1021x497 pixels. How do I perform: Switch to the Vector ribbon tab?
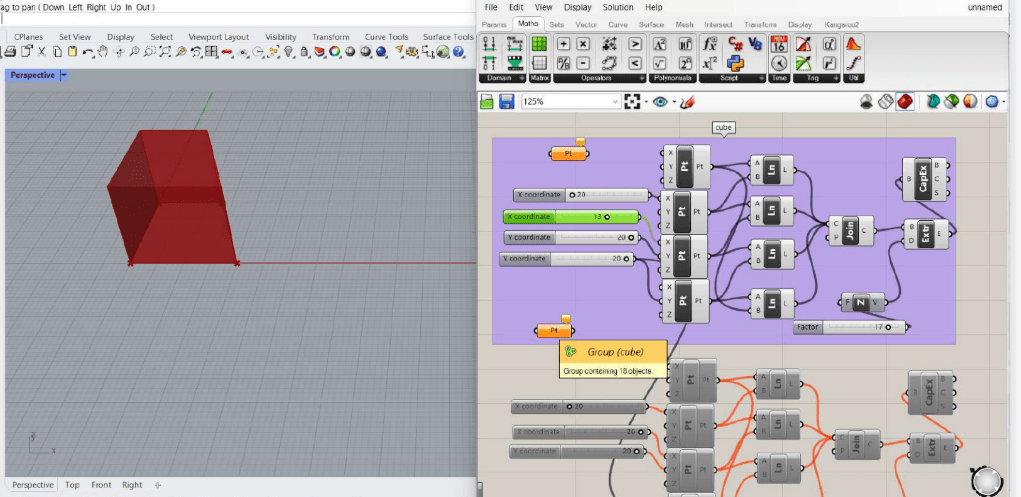click(588, 23)
